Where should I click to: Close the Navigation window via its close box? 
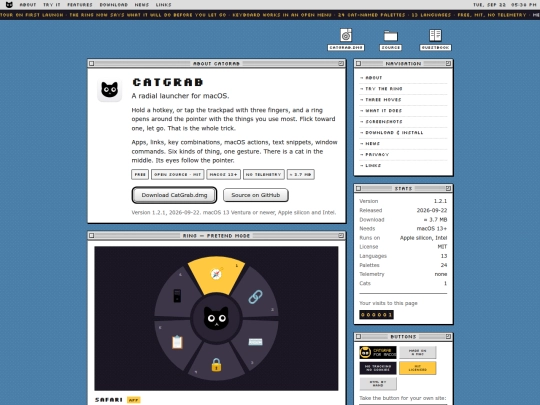[359, 63]
